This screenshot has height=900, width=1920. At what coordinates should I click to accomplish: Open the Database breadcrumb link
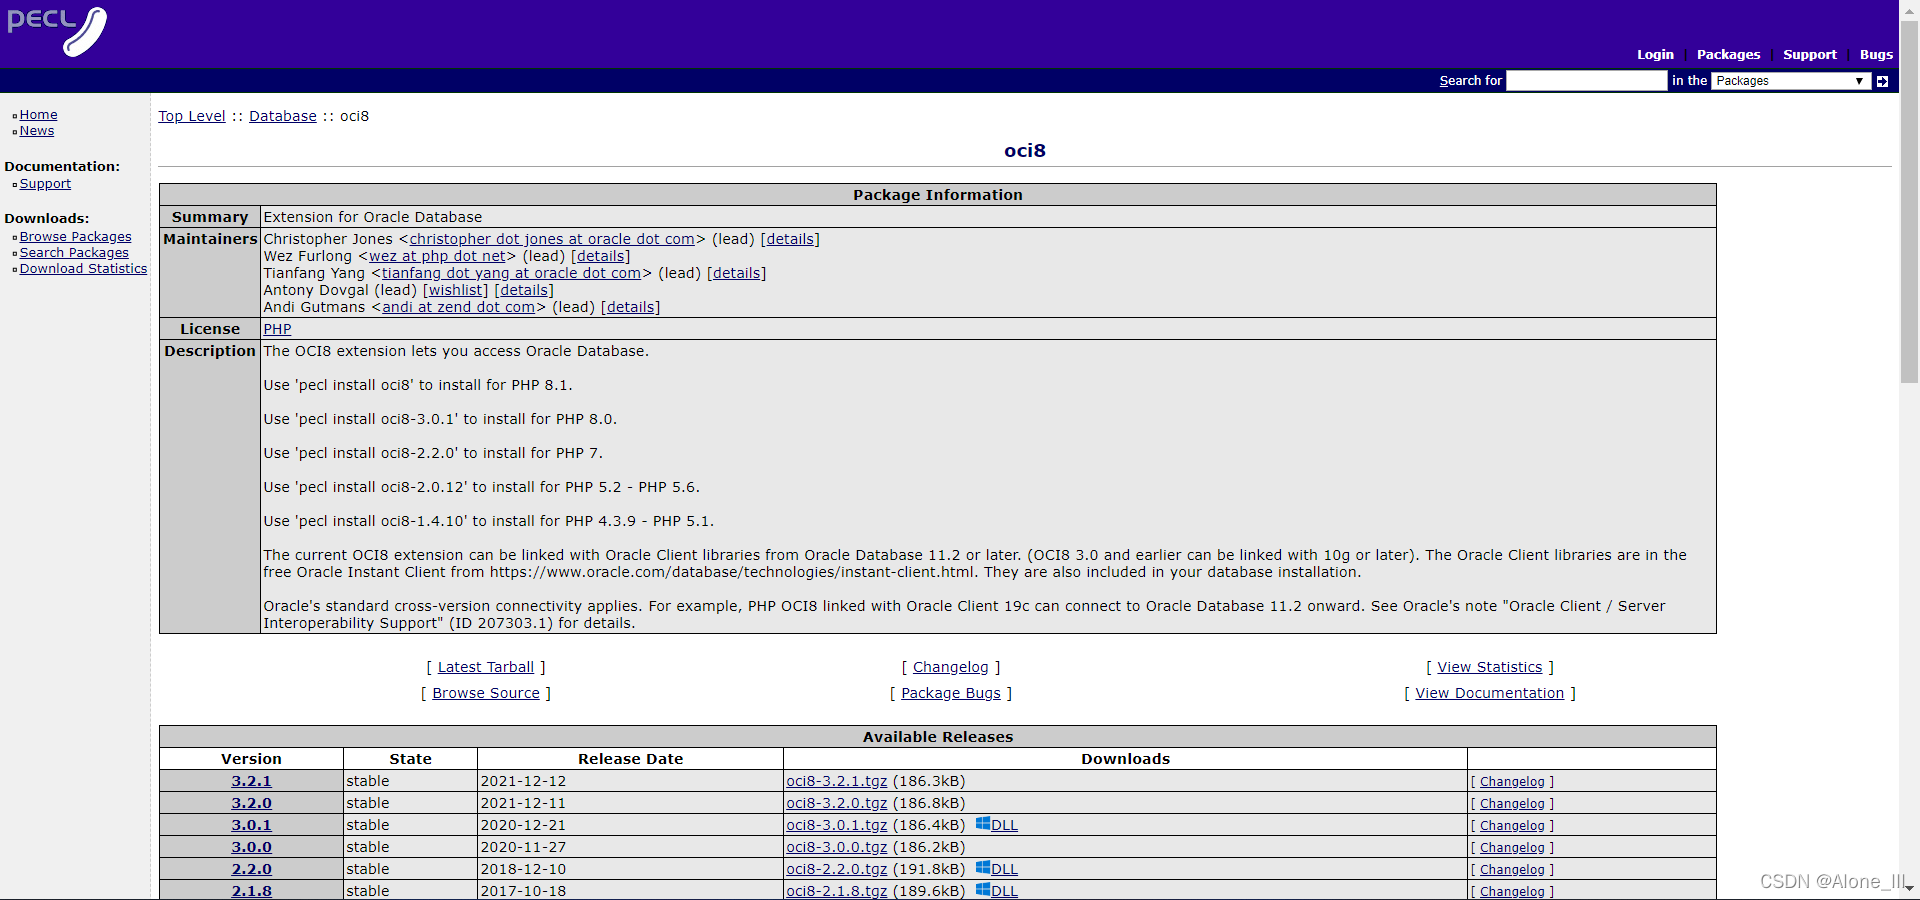pos(282,115)
